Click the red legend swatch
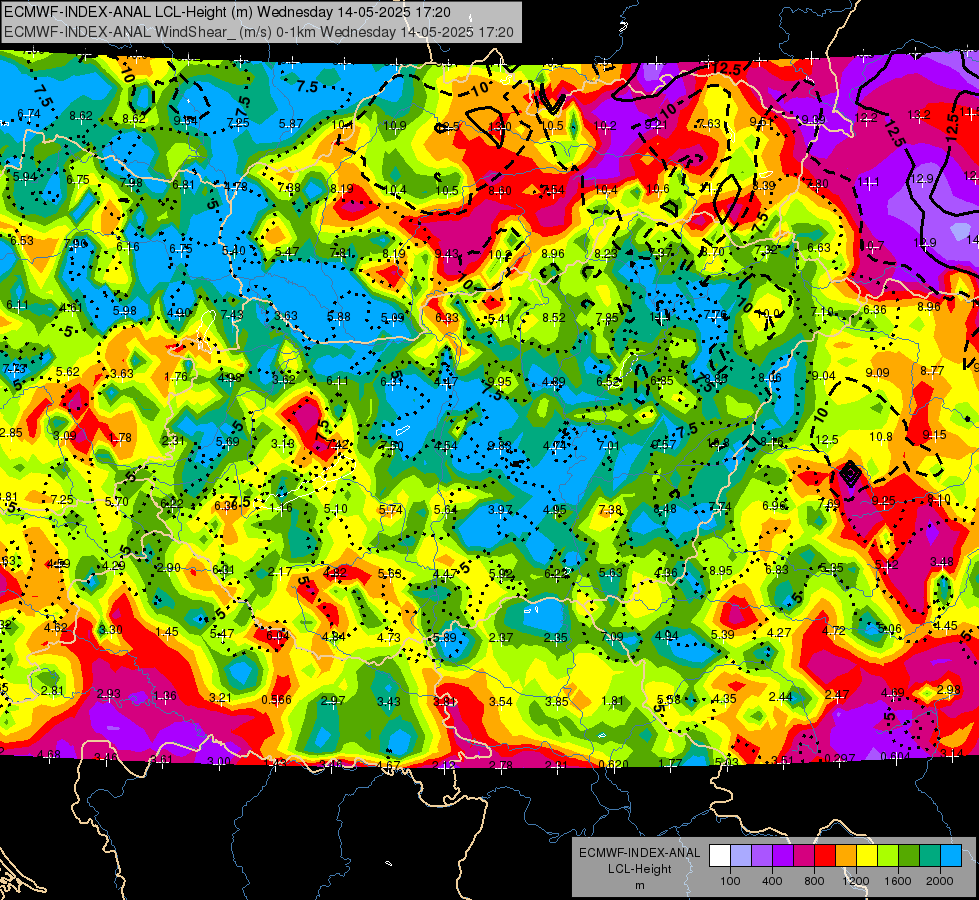 [x=825, y=856]
